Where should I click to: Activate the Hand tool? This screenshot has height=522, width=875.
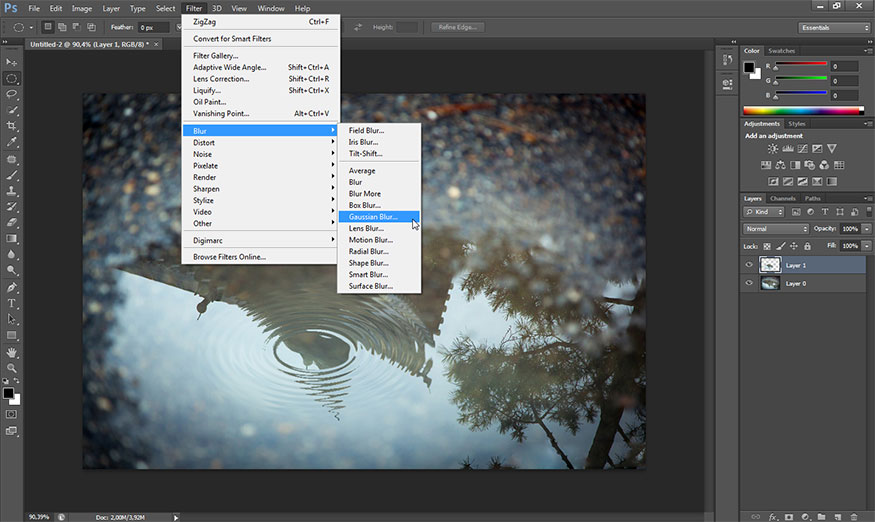coord(12,352)
